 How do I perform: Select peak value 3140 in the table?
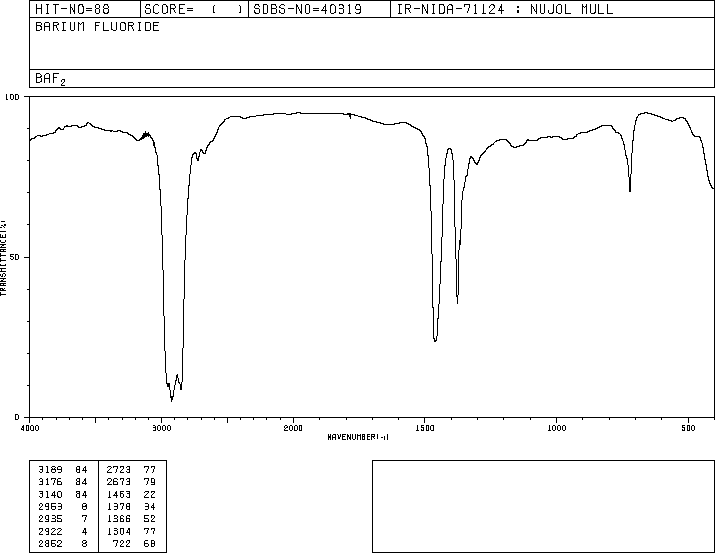(x=50, y=495)
